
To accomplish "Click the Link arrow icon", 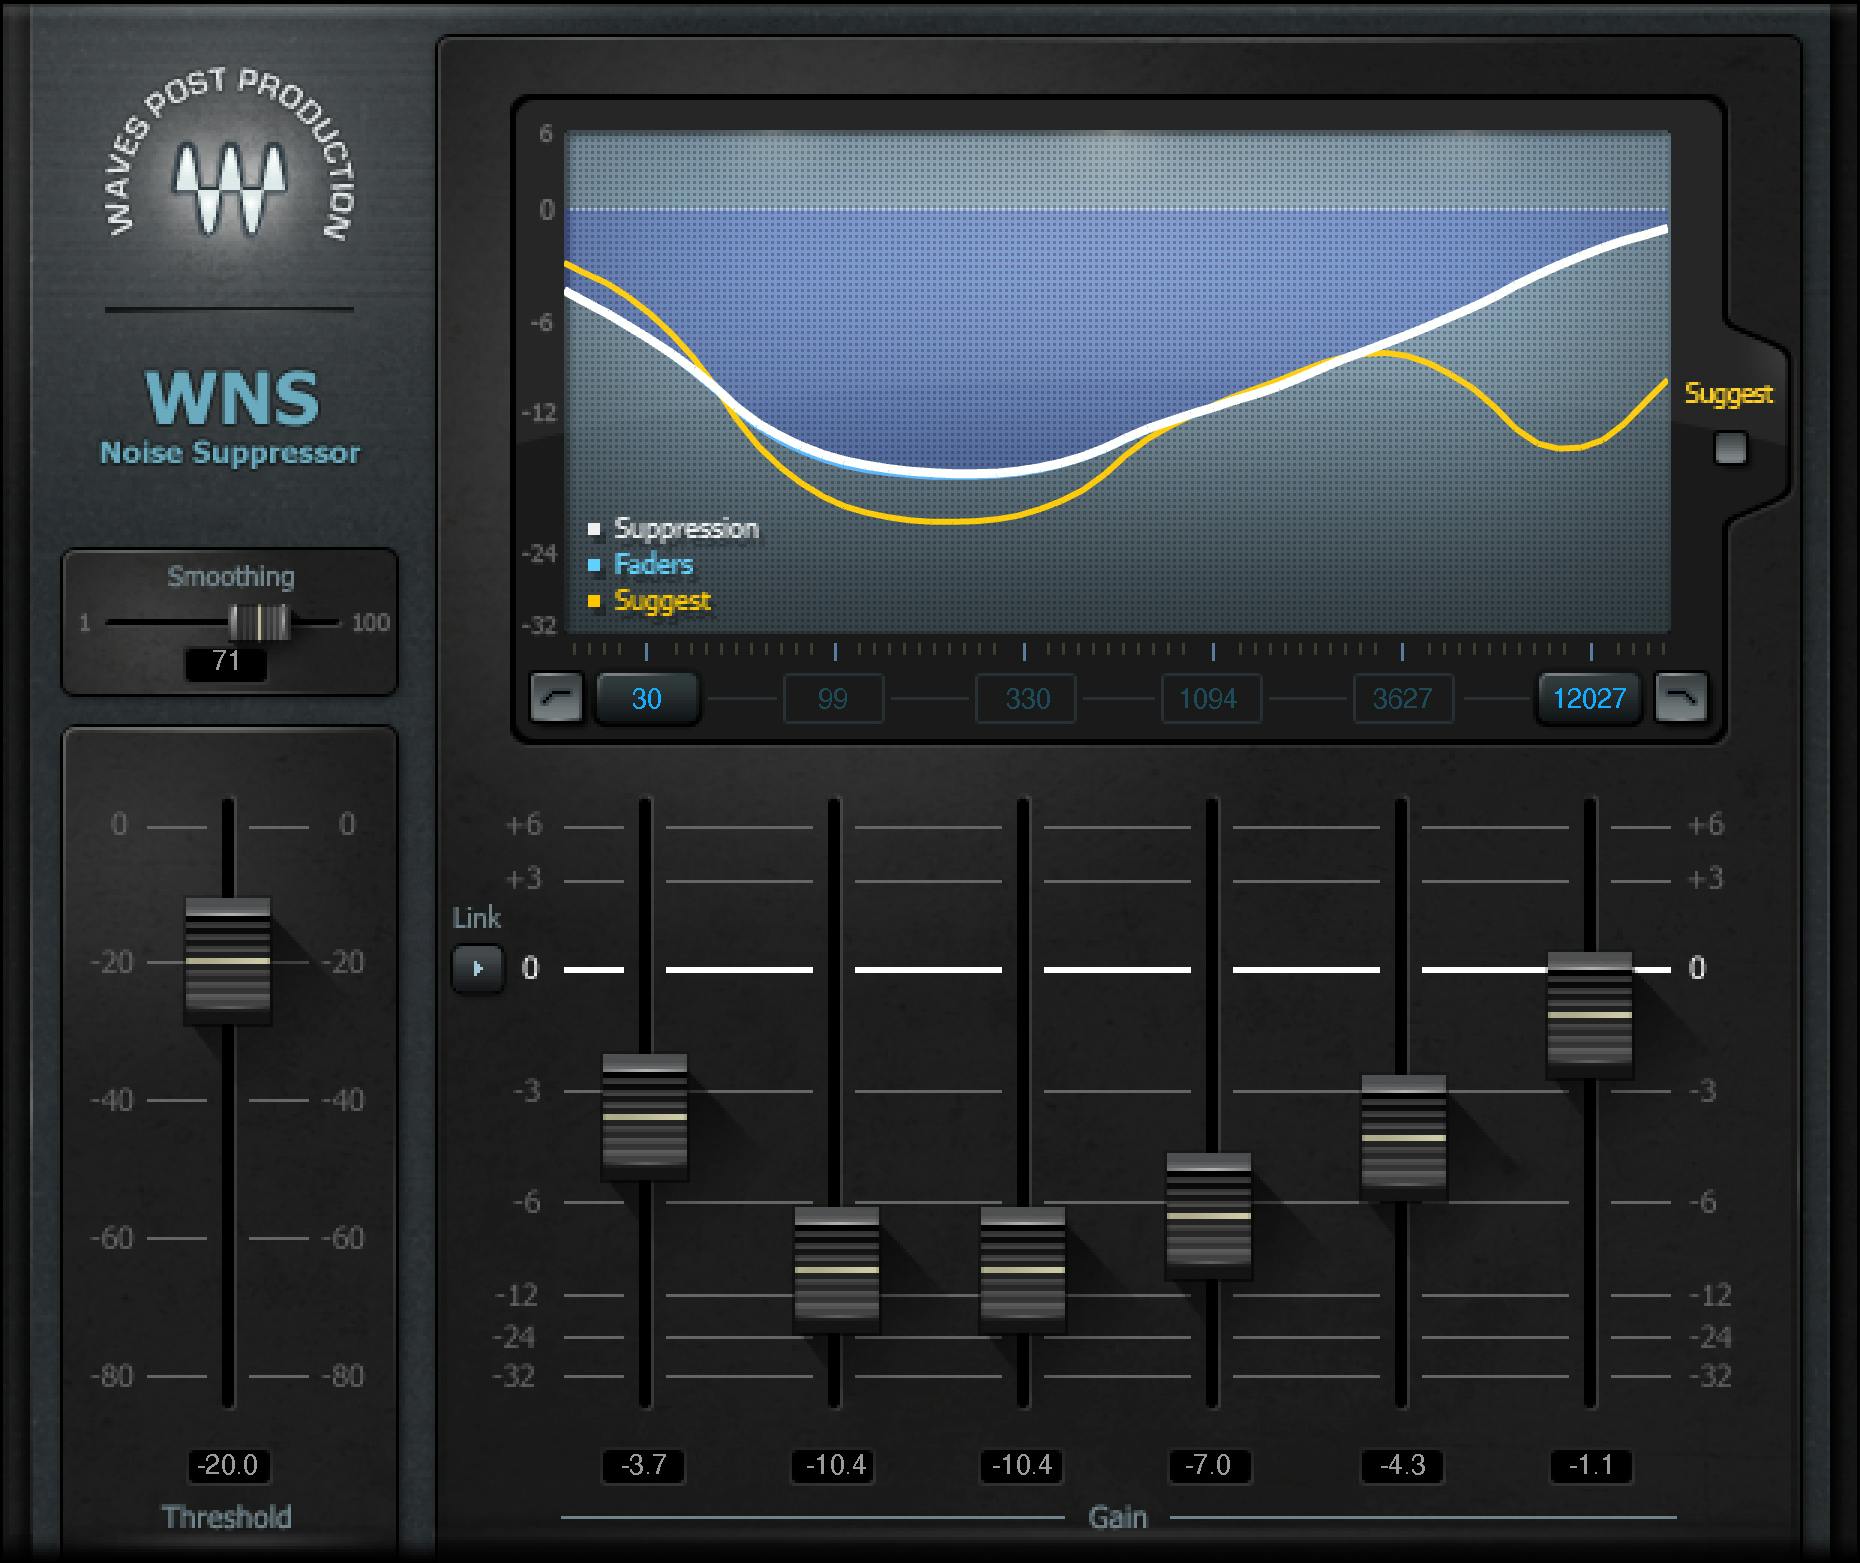I will coord(478,967).
